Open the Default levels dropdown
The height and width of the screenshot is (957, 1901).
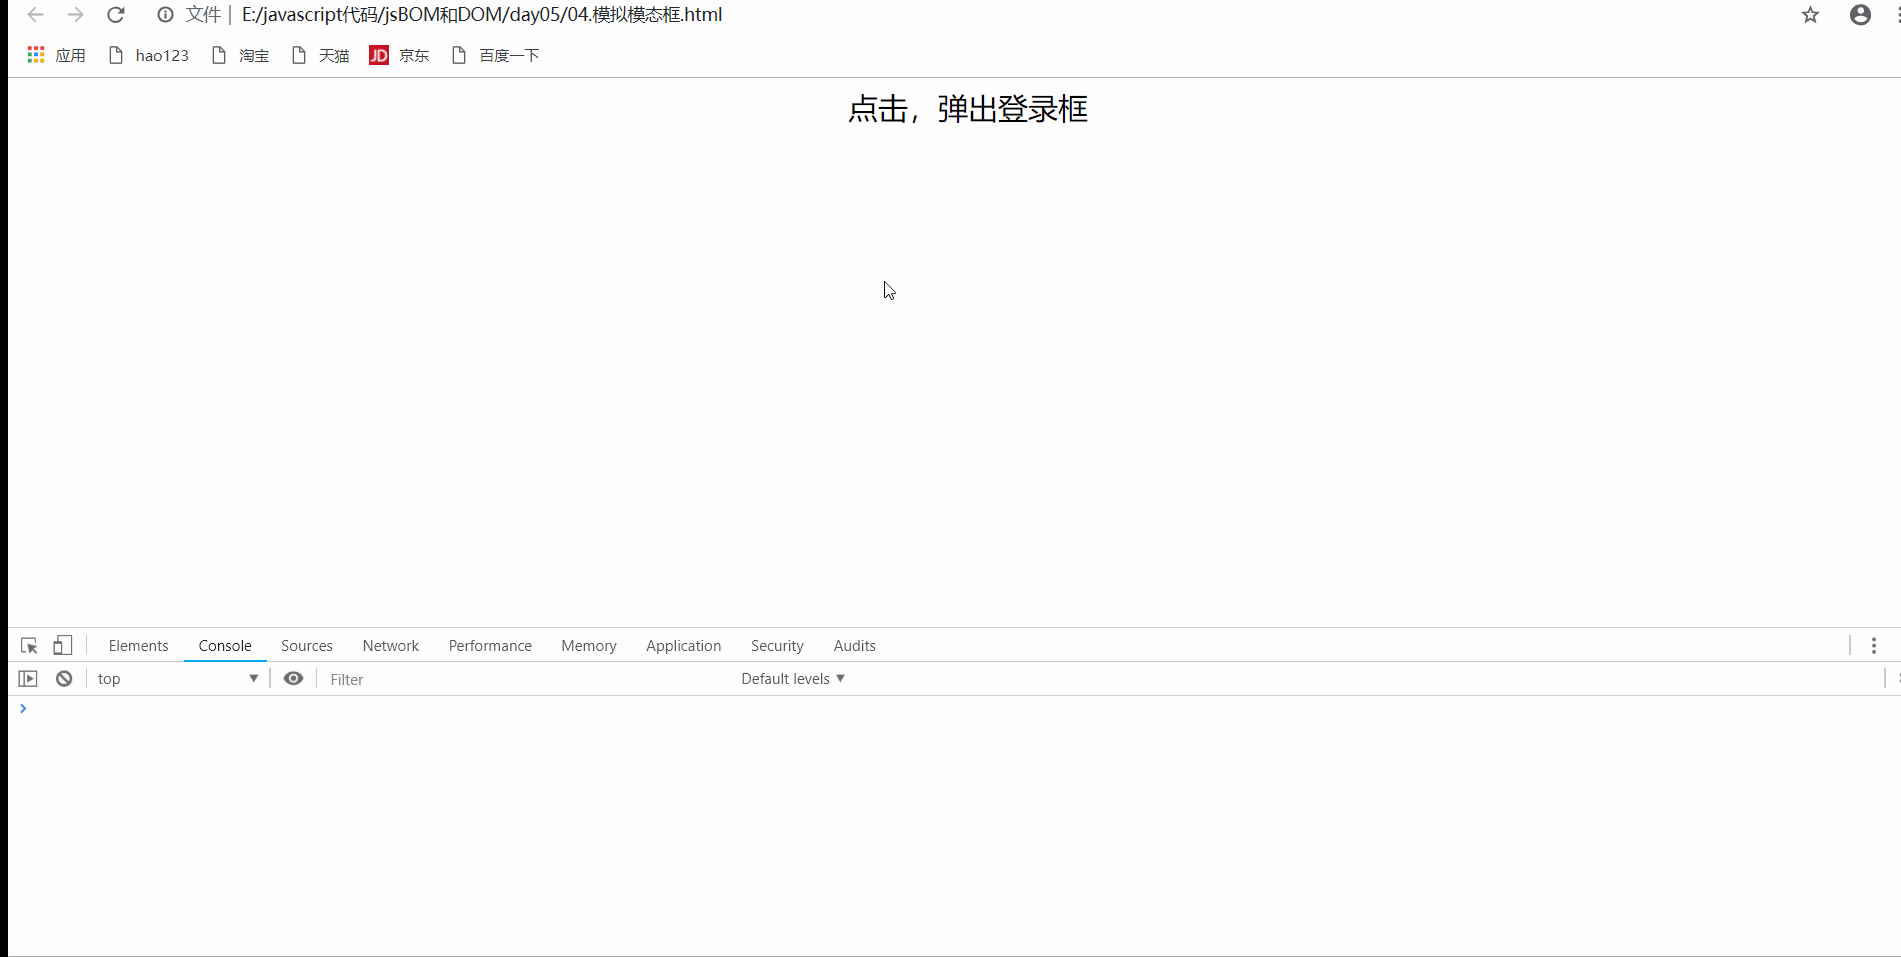pos(791,678)
